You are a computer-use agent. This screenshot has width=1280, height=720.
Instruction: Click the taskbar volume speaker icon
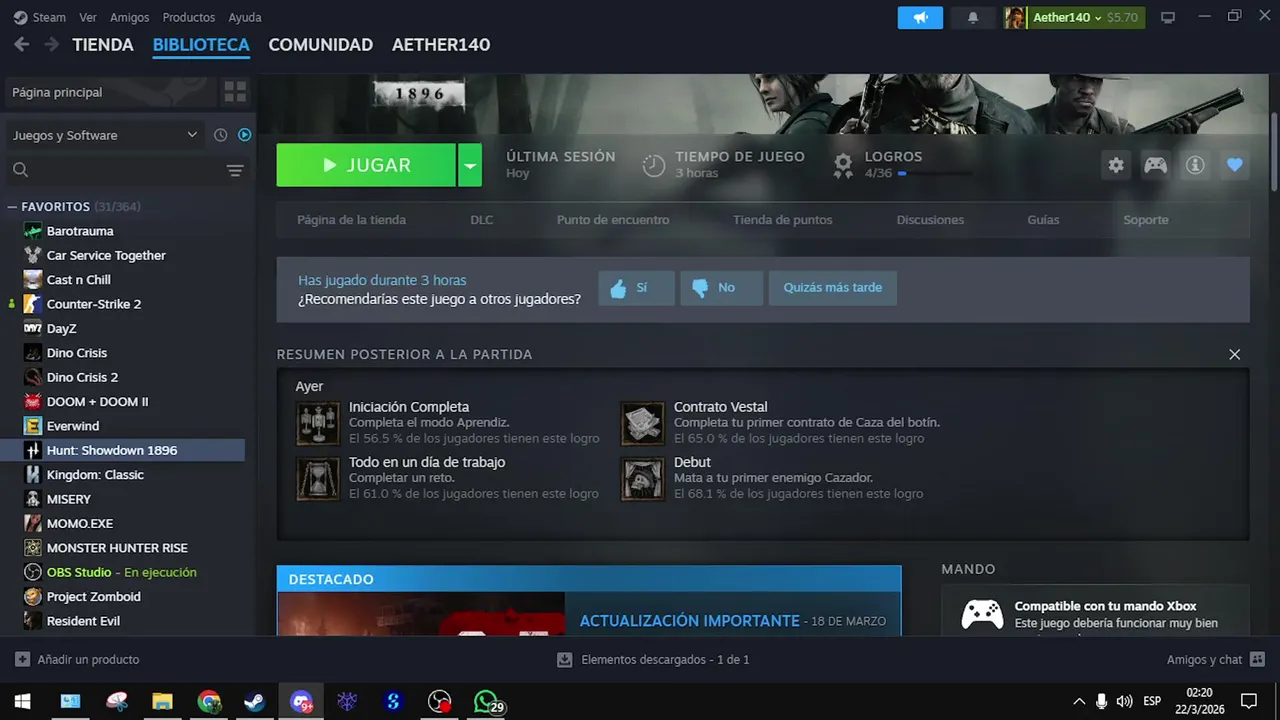click(x=1124, y=701)
